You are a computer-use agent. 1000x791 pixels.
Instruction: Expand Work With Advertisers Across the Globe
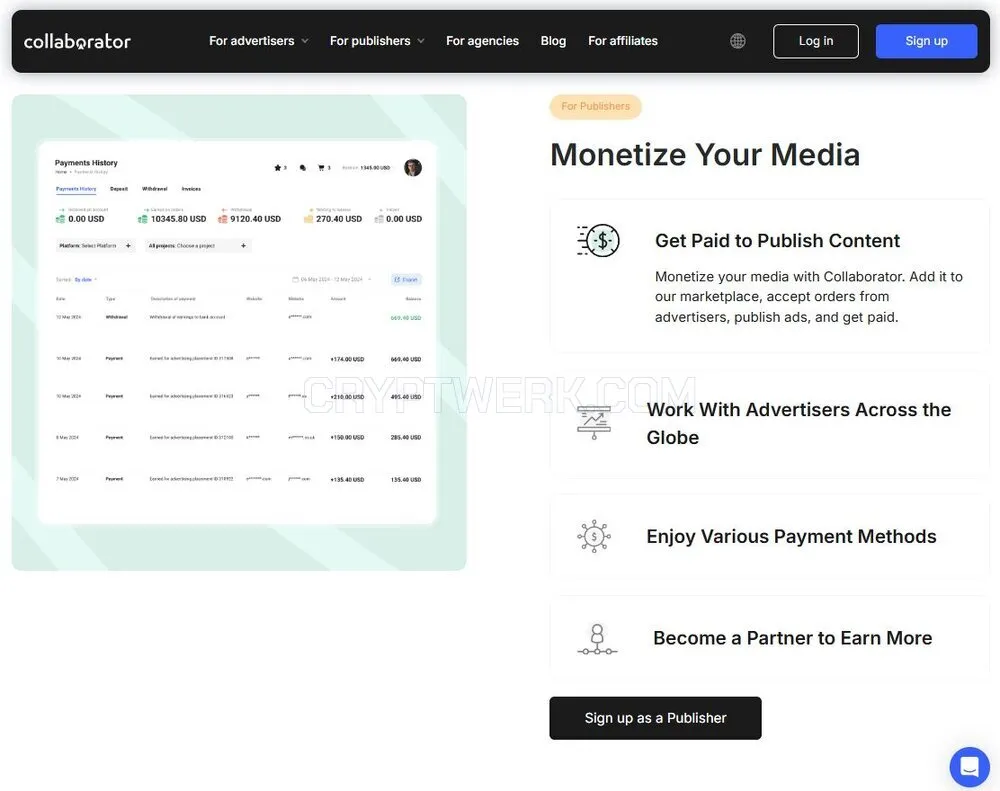pyautogui.click(x=770, y=424)
